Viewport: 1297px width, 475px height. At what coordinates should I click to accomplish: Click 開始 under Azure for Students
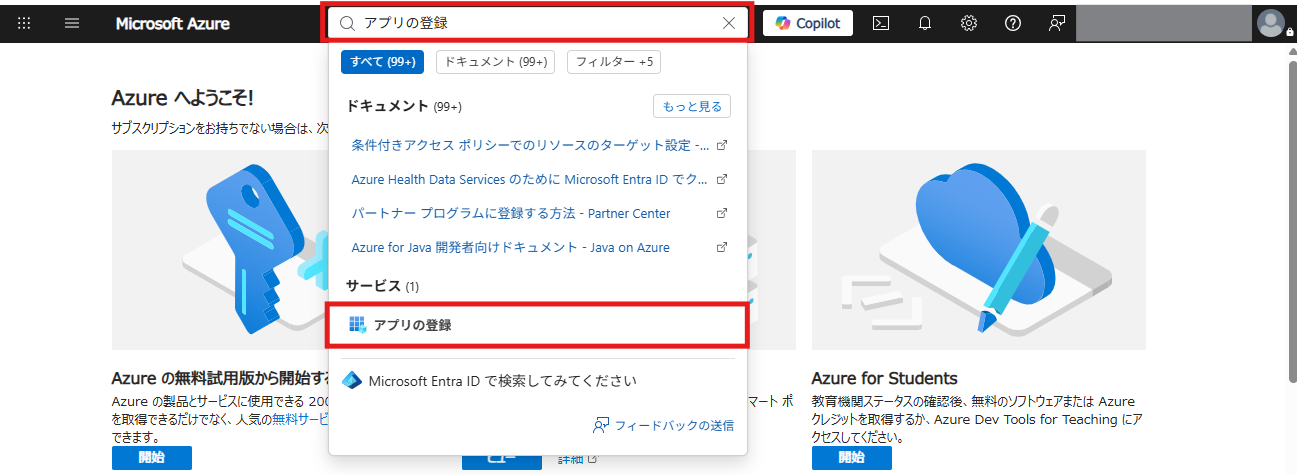(852, 458)
